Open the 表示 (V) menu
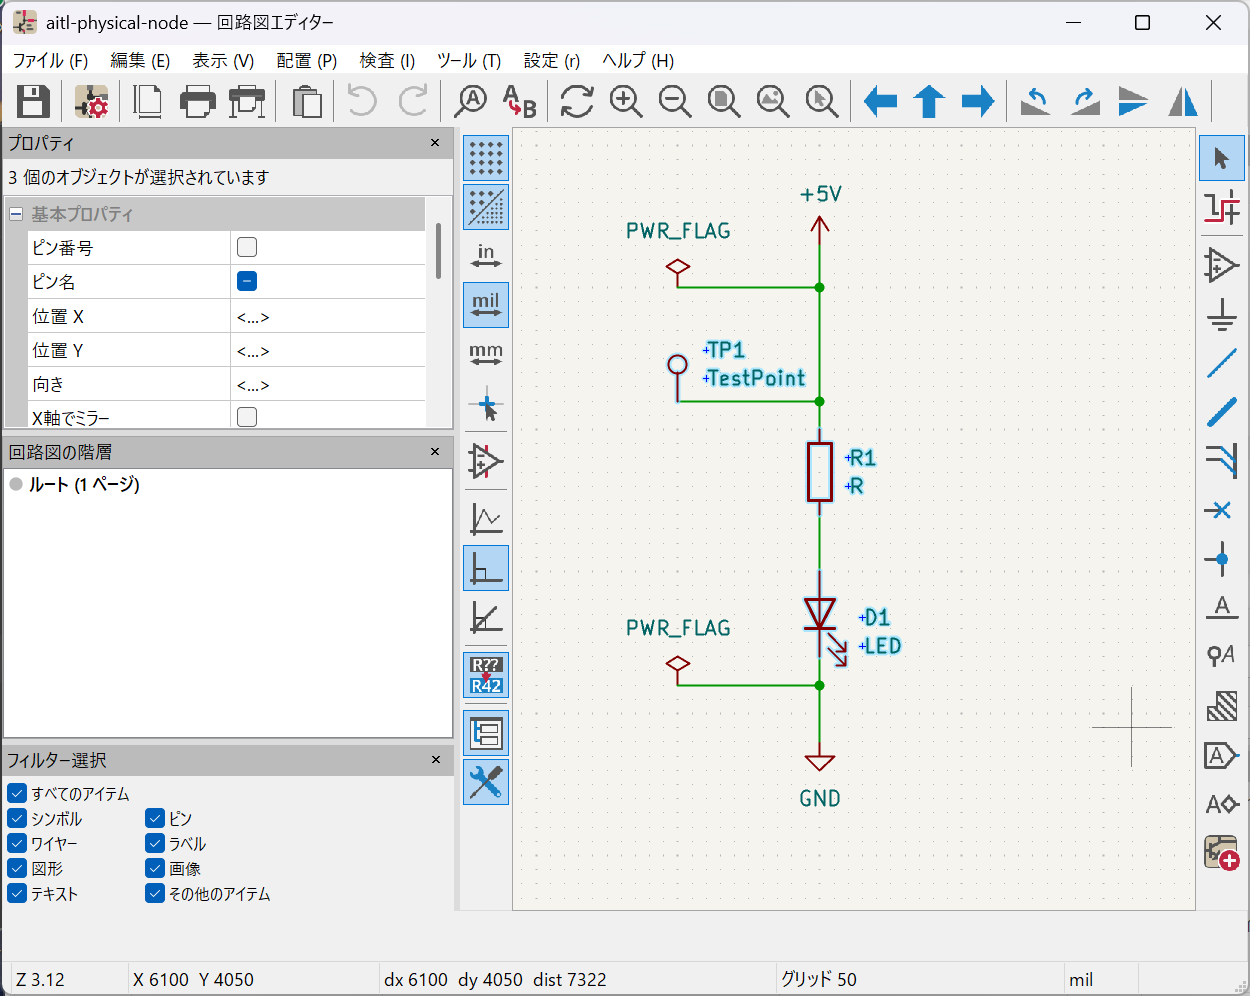 223,60
